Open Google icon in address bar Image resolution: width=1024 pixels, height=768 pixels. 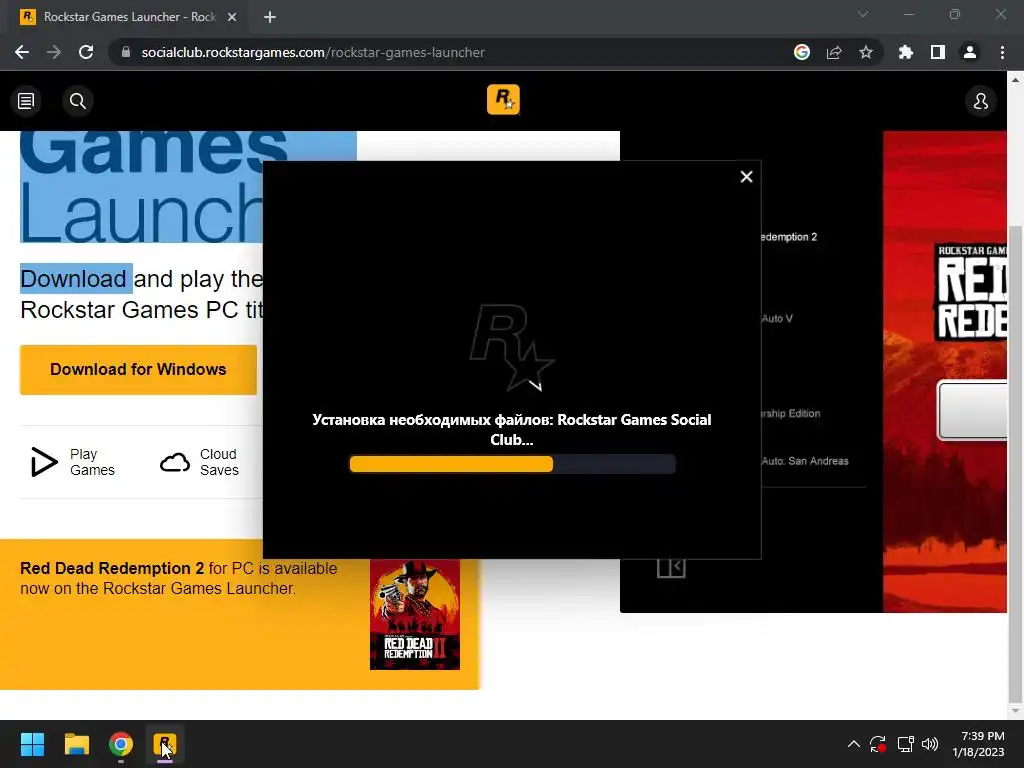point(802,52)
